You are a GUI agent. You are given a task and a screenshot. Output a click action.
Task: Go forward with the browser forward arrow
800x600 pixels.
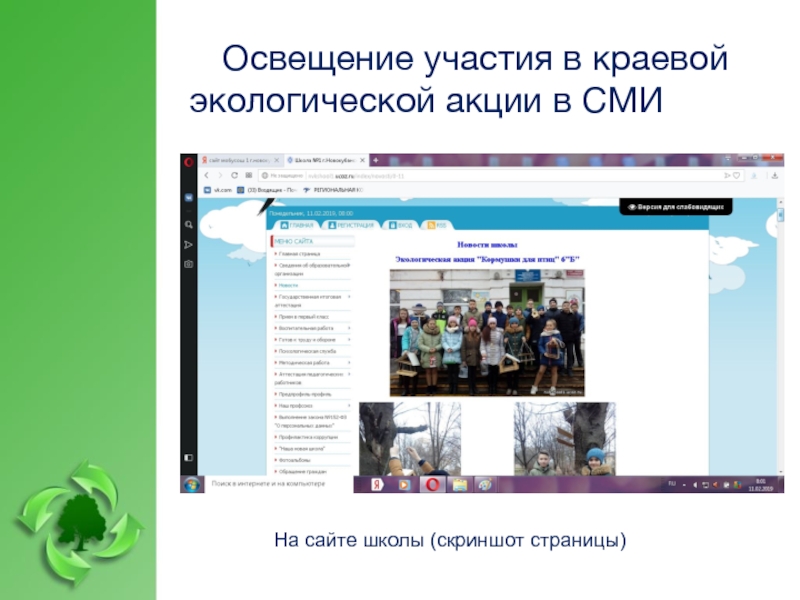(x=220, y=176)
